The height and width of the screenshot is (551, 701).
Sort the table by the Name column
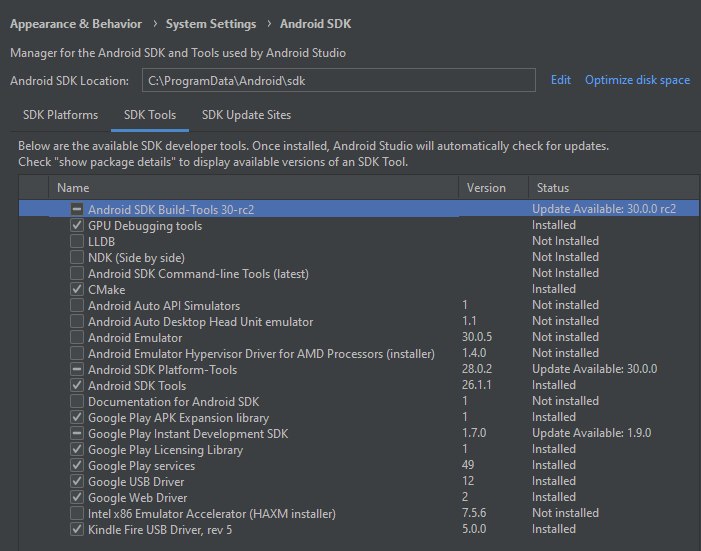[x=253, y=188]
